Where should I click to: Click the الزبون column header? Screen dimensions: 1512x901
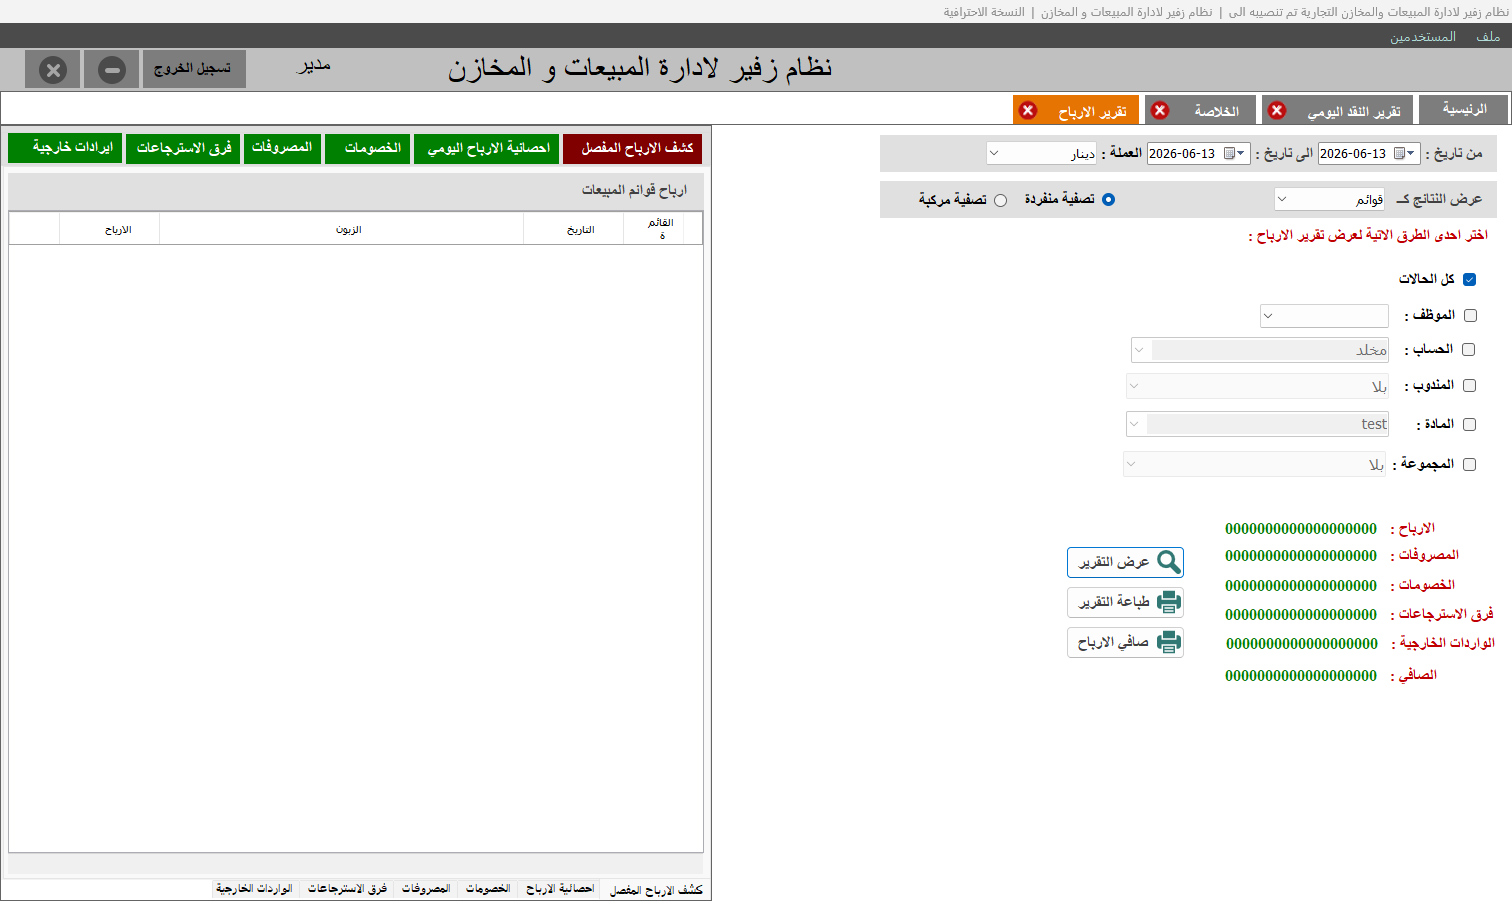coord(341,229)
